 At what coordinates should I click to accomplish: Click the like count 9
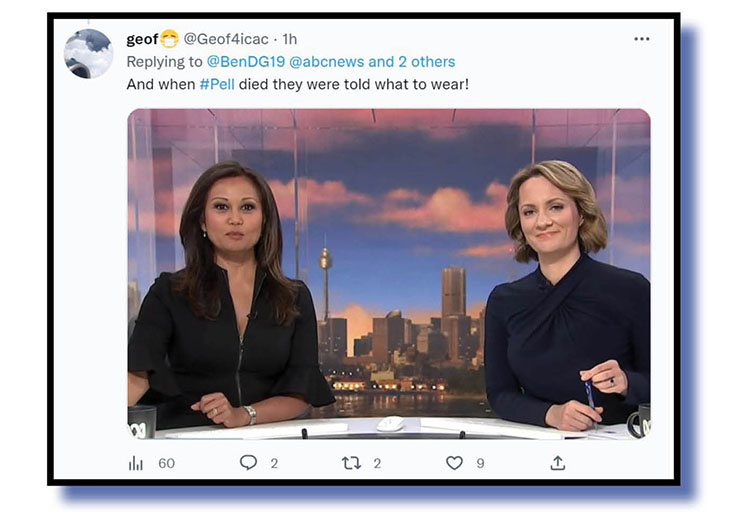coord(480,463)
